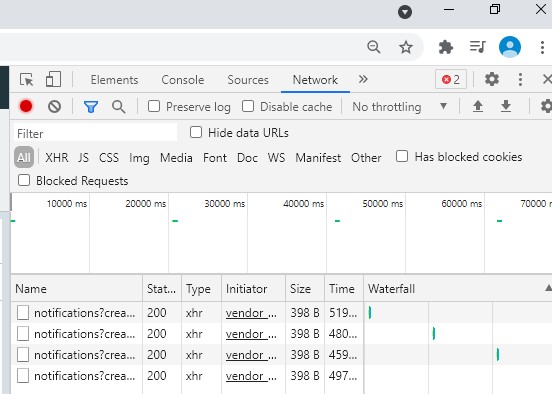Open DevTools settings gear next to the error badge
The height and width of the screenshot is (394, 552).
tap(492, 79)
